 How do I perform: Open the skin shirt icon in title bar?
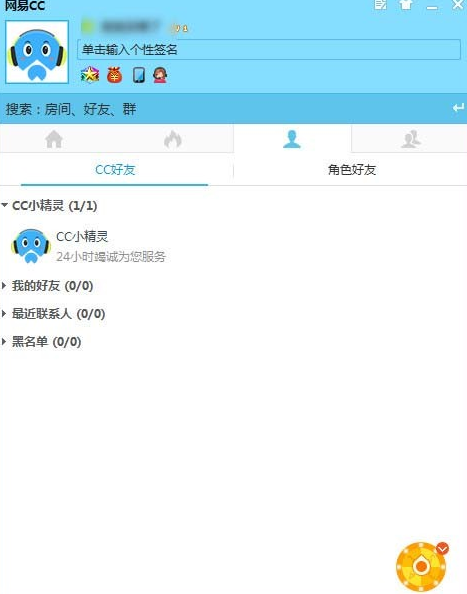[x=406, y=5]
